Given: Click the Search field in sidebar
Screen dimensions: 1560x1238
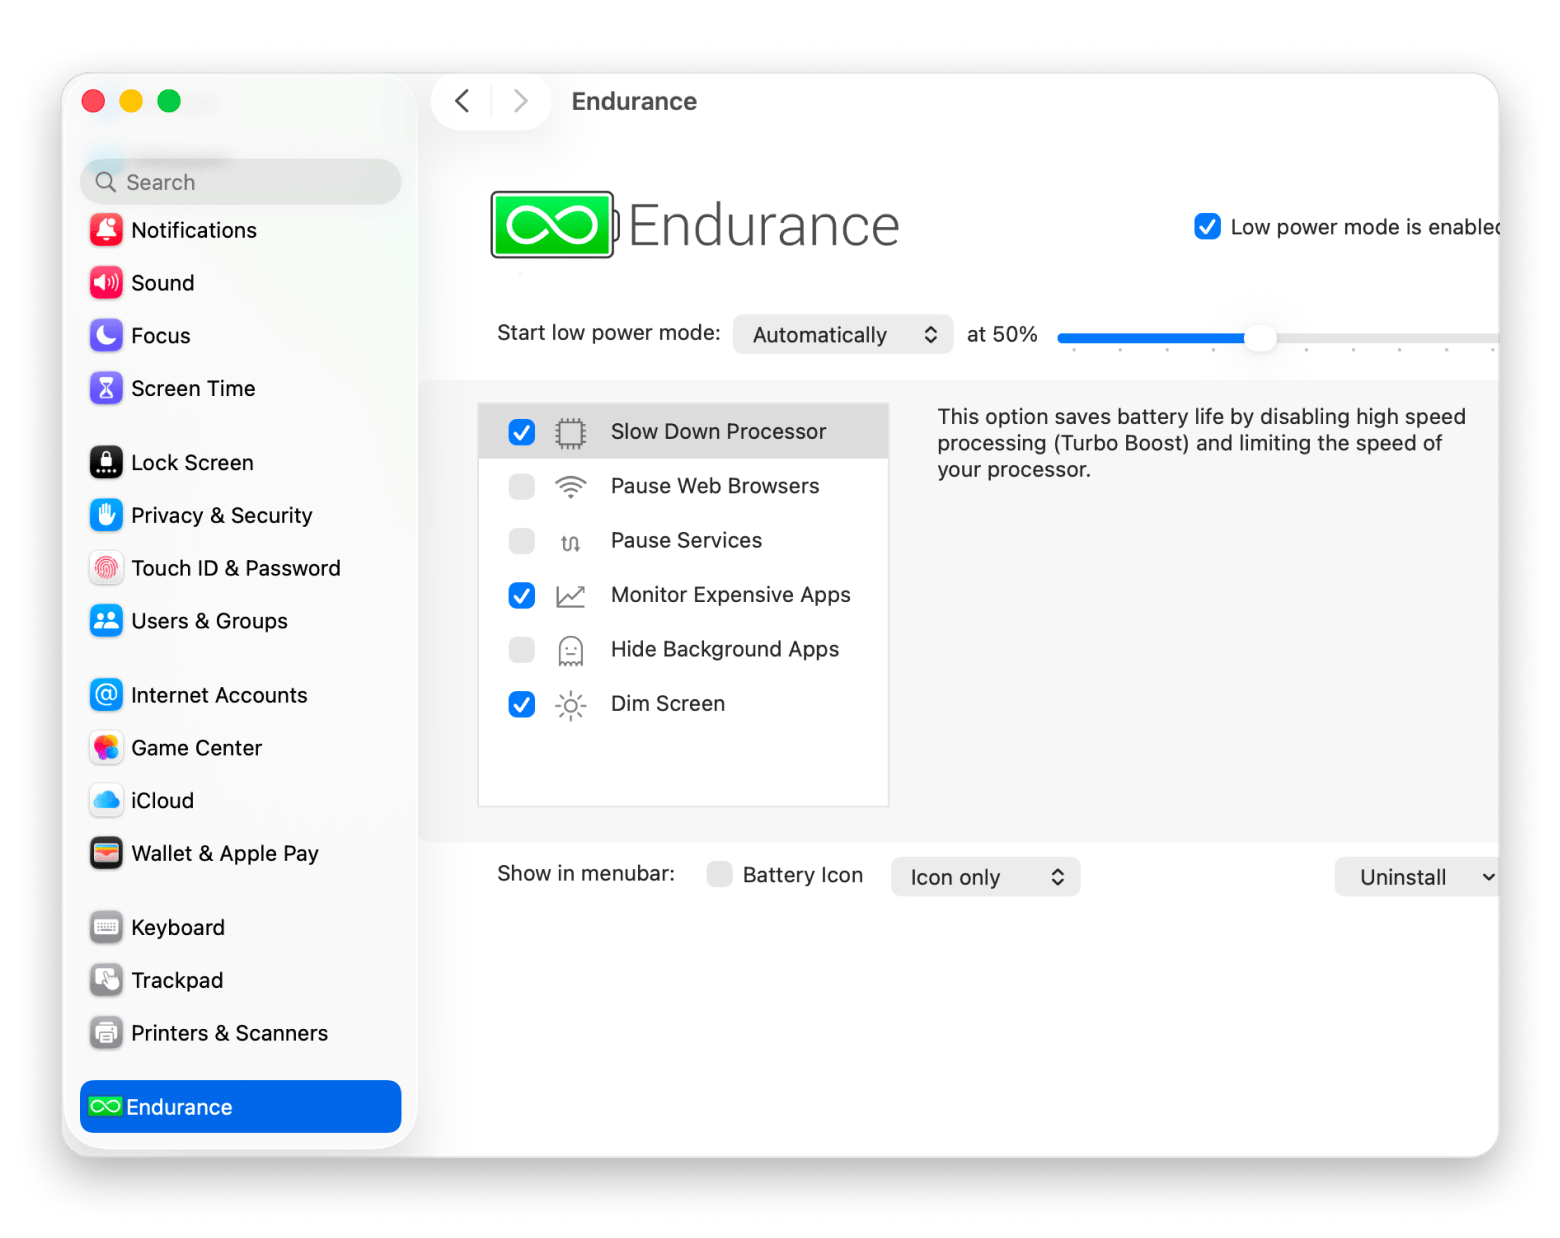Looking at the screenshot, I should tap(240, 182).
